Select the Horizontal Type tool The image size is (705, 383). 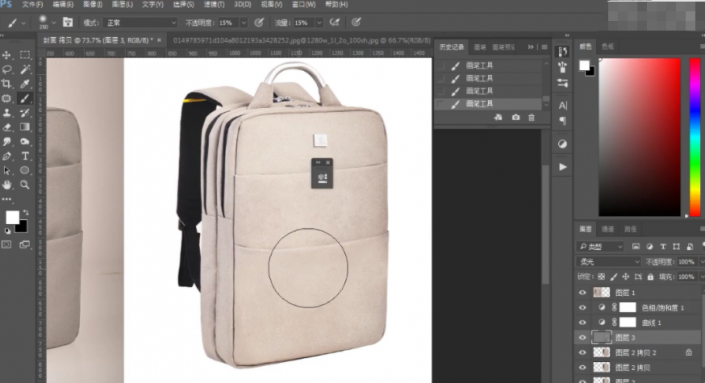point(25,156)
